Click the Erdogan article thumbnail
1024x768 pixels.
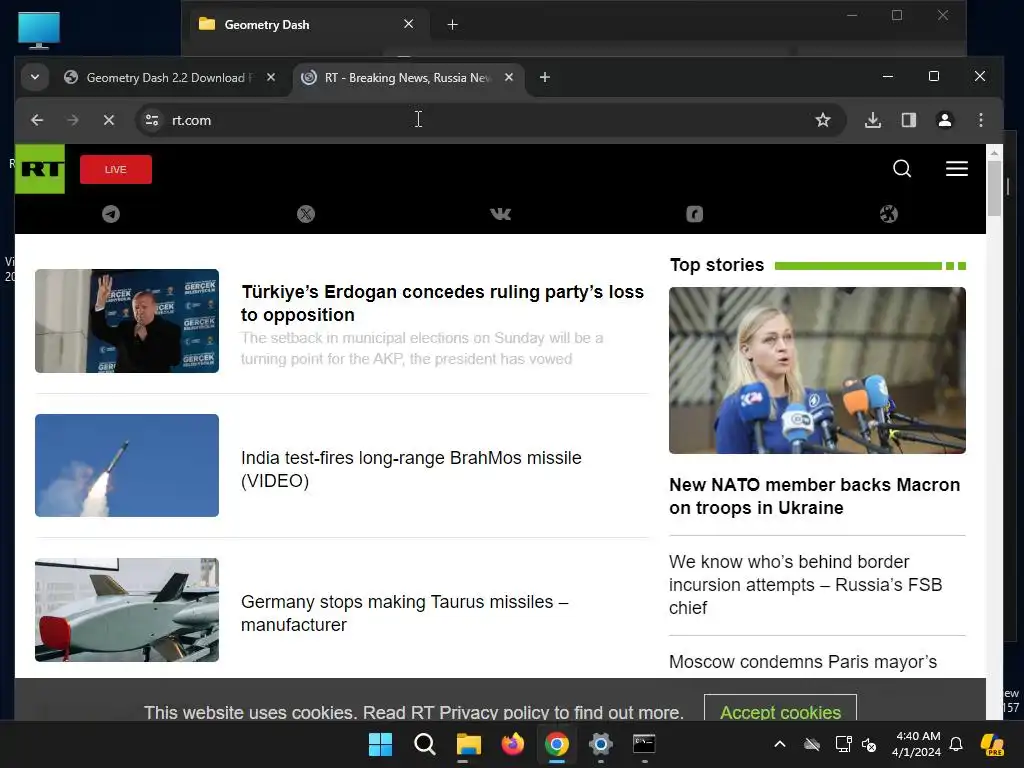coord(127,321)
